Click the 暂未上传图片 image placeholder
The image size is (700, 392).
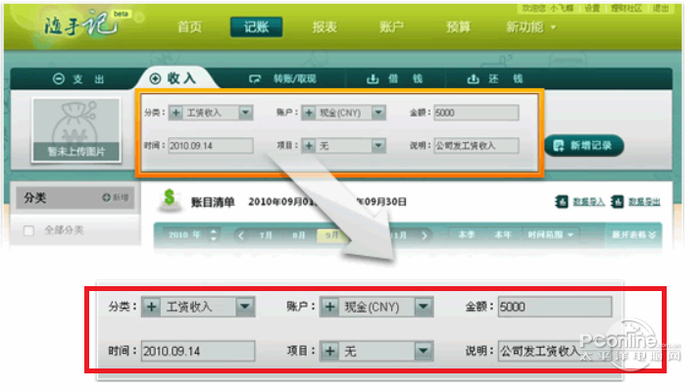pos(77,130)
